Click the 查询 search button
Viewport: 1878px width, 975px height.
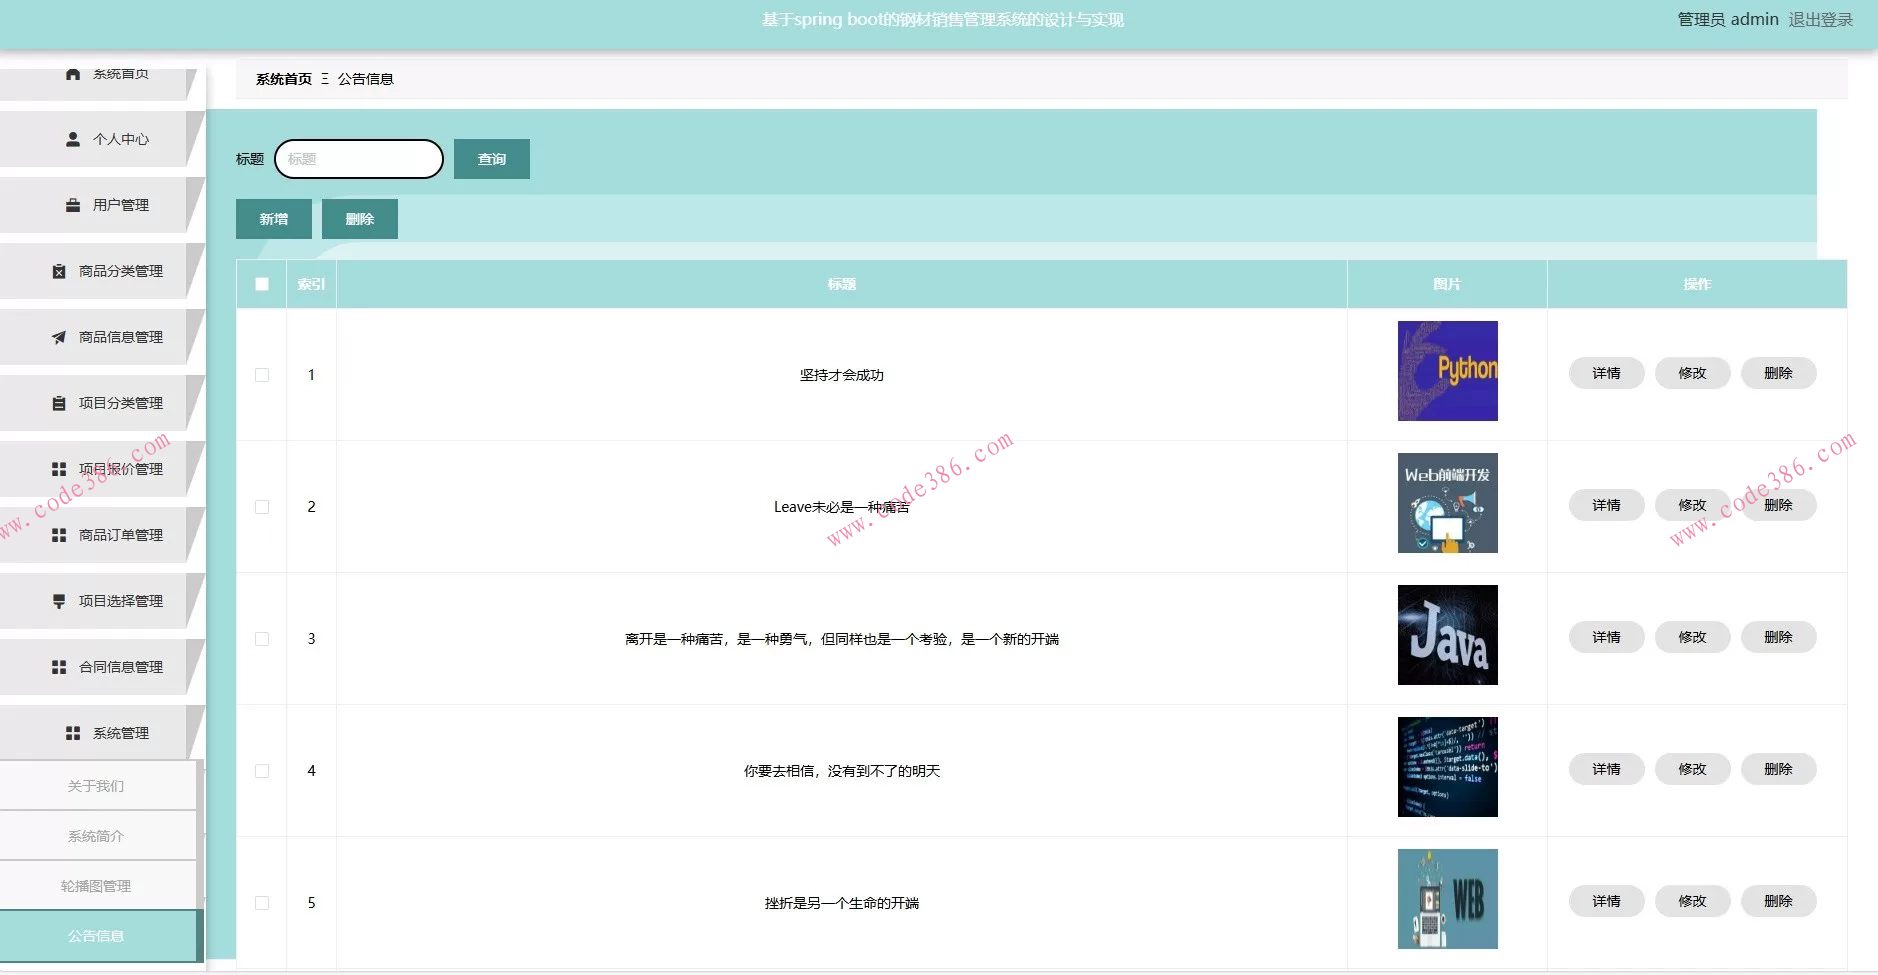[x=492, y=159]
